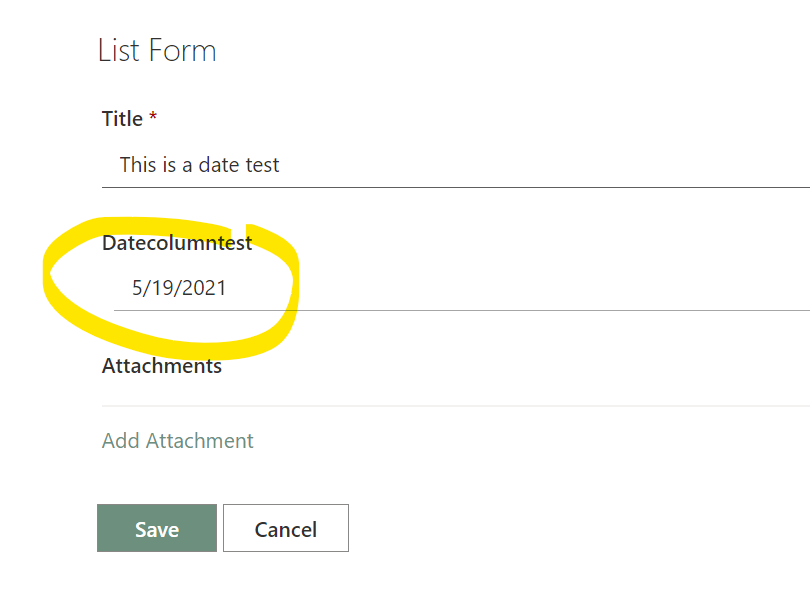Select the word 'test' in the Title field
810x612 pixels.
pyautogui.click(x=264, y=165)
